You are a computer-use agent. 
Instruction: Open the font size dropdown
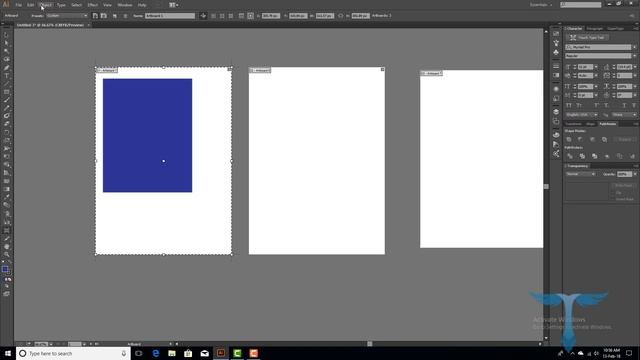pos(596,67)
